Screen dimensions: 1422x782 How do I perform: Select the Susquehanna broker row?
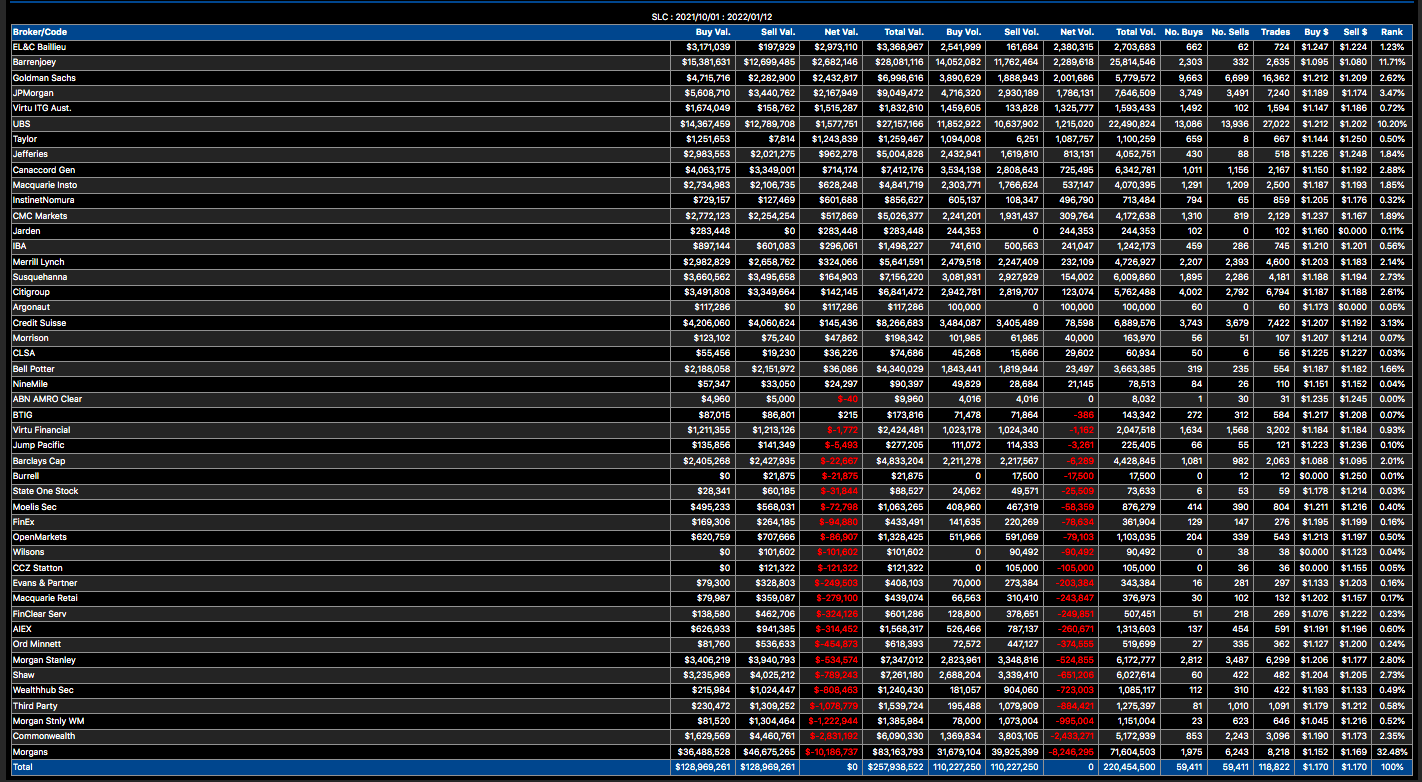(x=709, y=277)
